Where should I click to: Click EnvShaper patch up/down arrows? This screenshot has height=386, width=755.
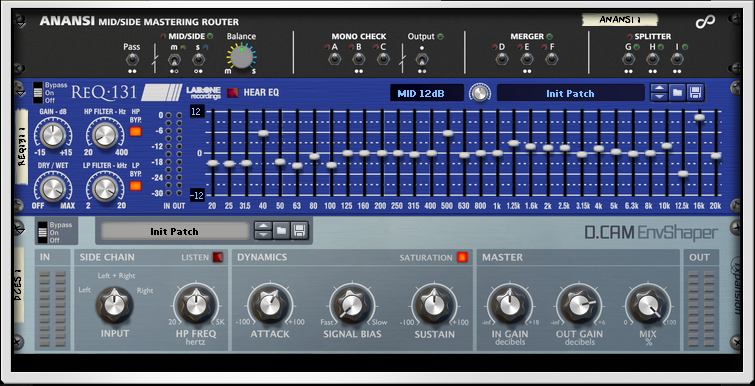(x=263, y=231)
